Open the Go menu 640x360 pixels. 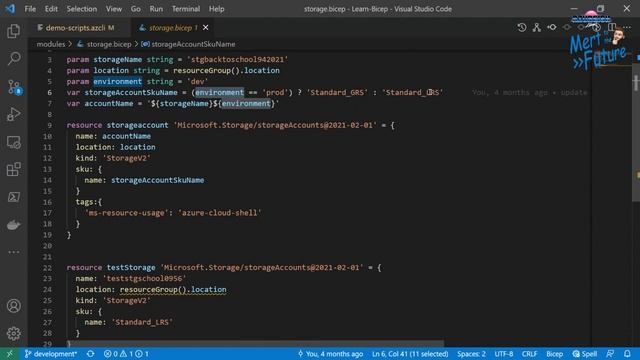coord(136,9)
